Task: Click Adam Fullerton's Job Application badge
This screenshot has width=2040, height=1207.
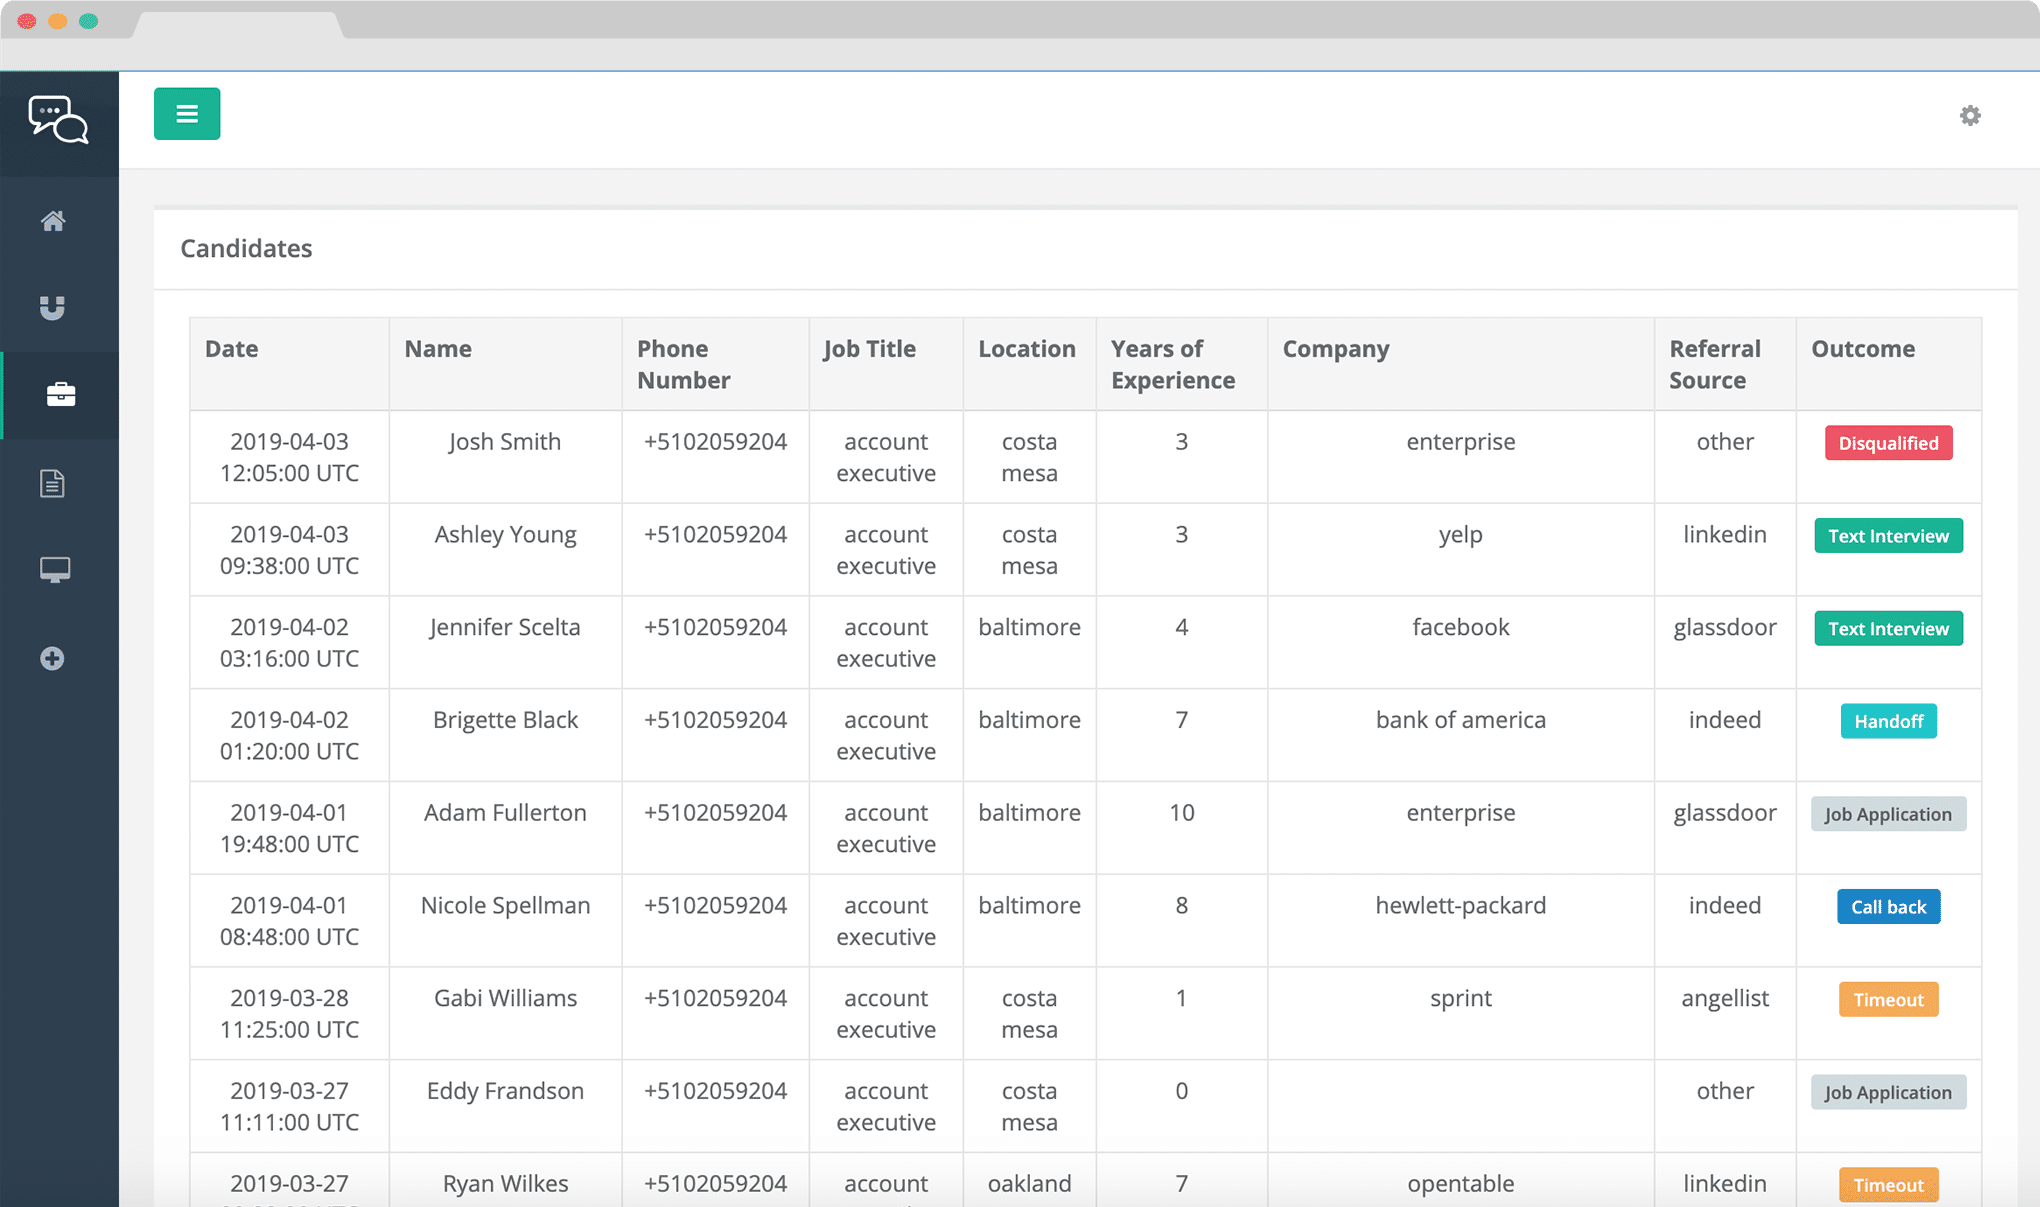Action: point(1888,814)
